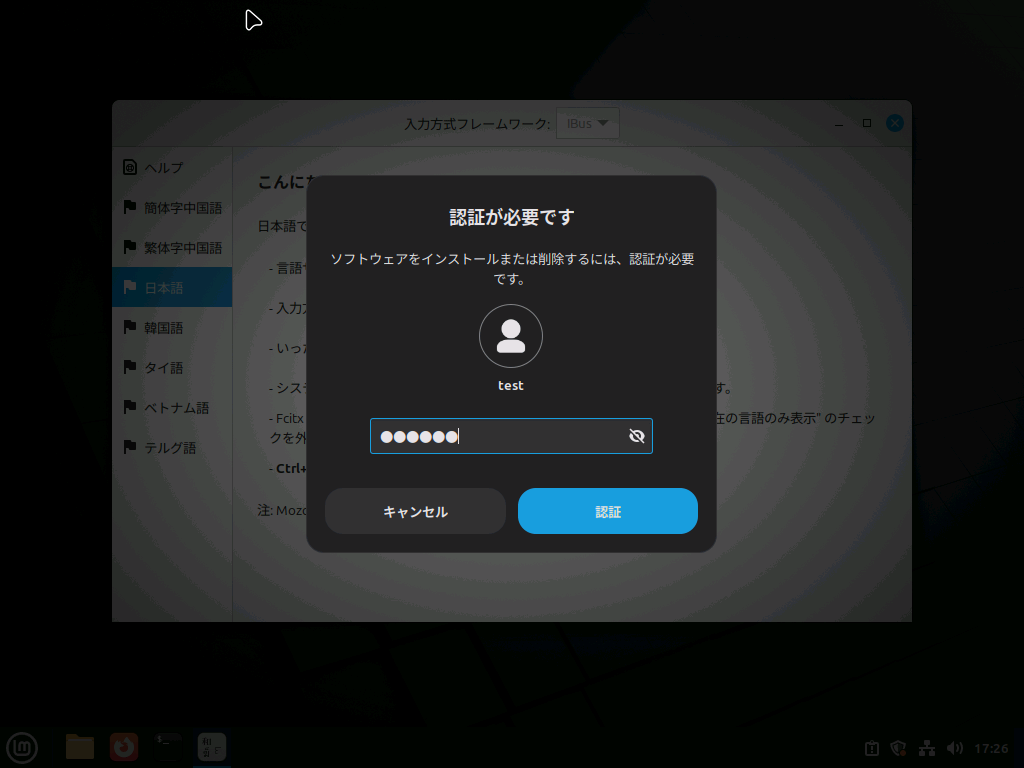
Task: Open the Linux Mint menu
Action: [x=22, y=746]
